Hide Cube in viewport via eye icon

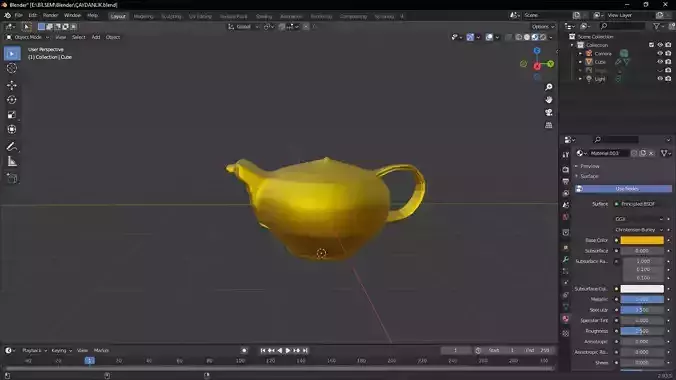click(x=660, y=62)
